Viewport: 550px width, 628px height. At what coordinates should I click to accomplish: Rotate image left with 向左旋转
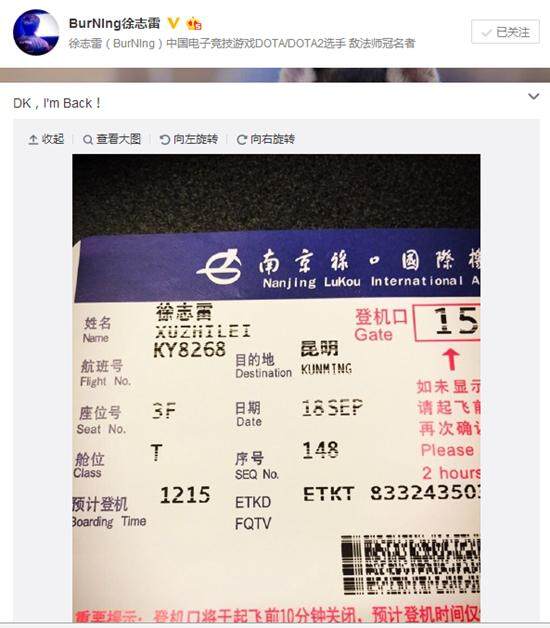pyautogui.click(x=189, y=139)
